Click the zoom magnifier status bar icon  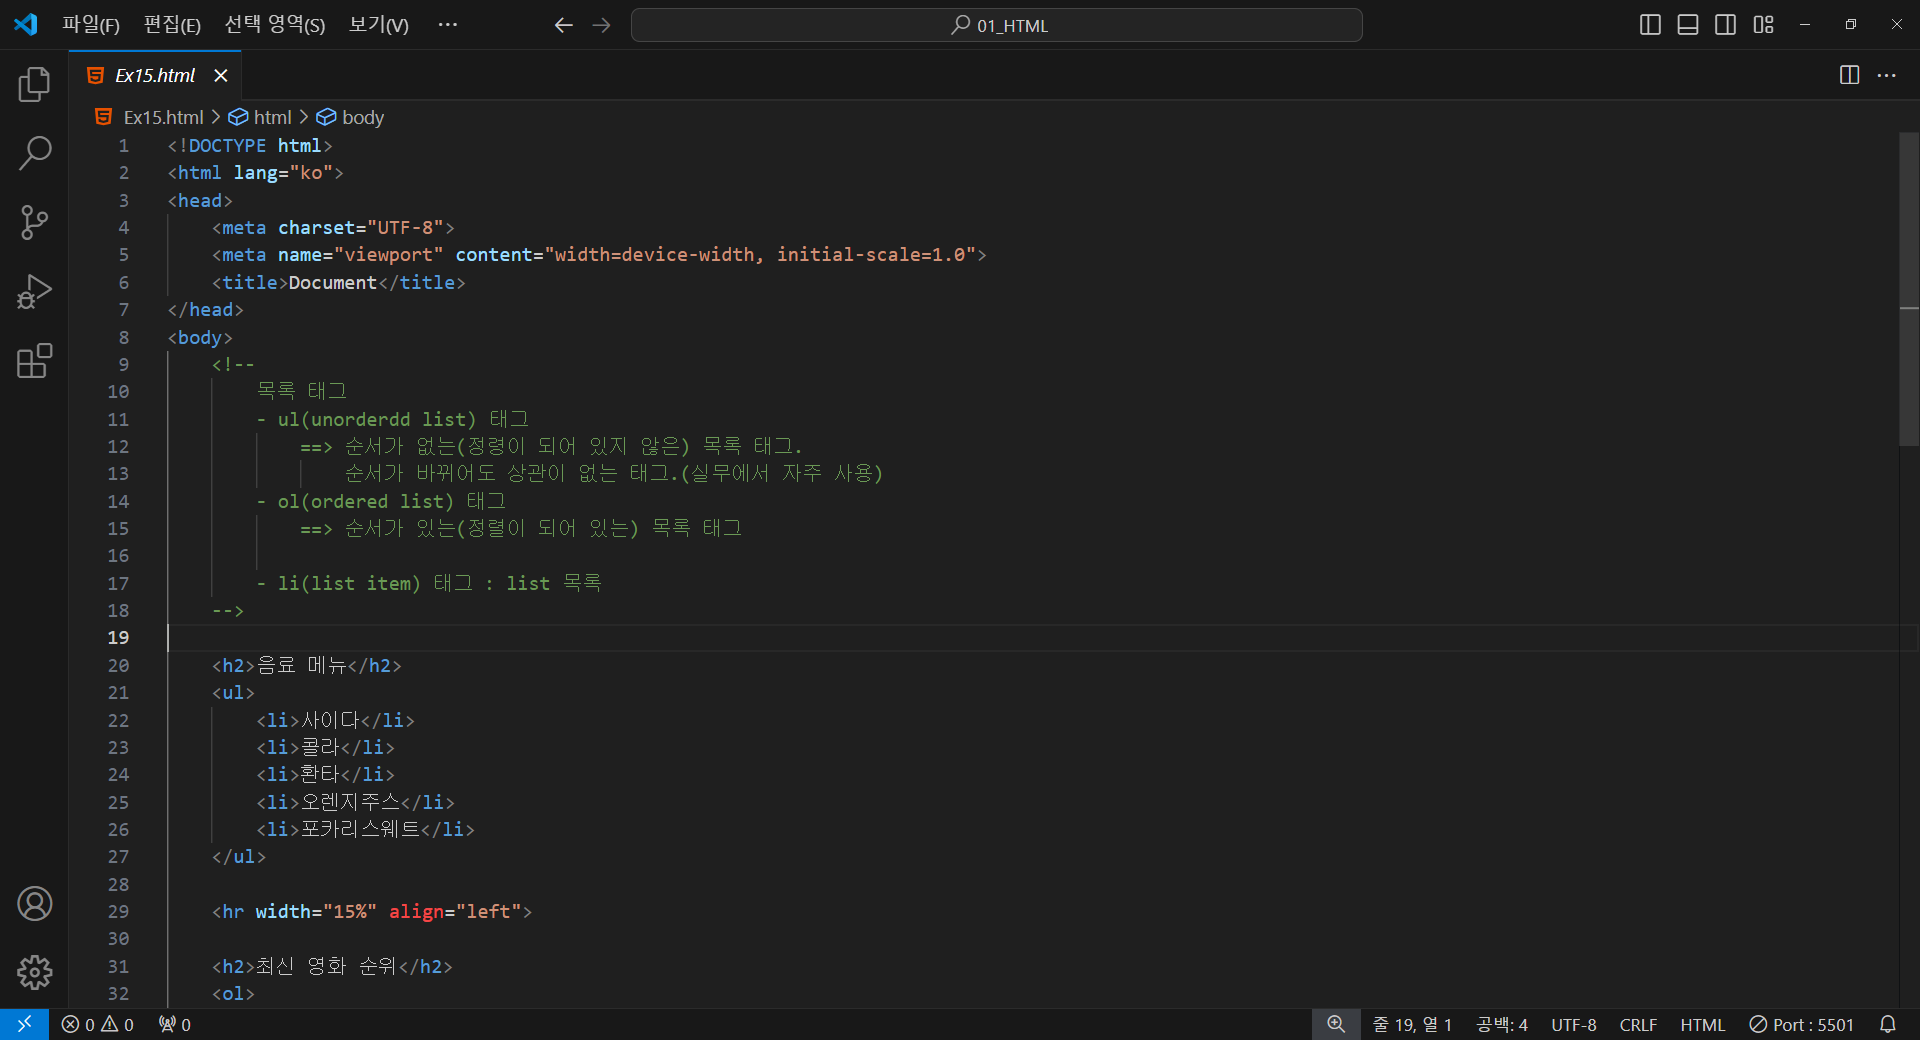pyautogui.click(x=1336, y=1025)
